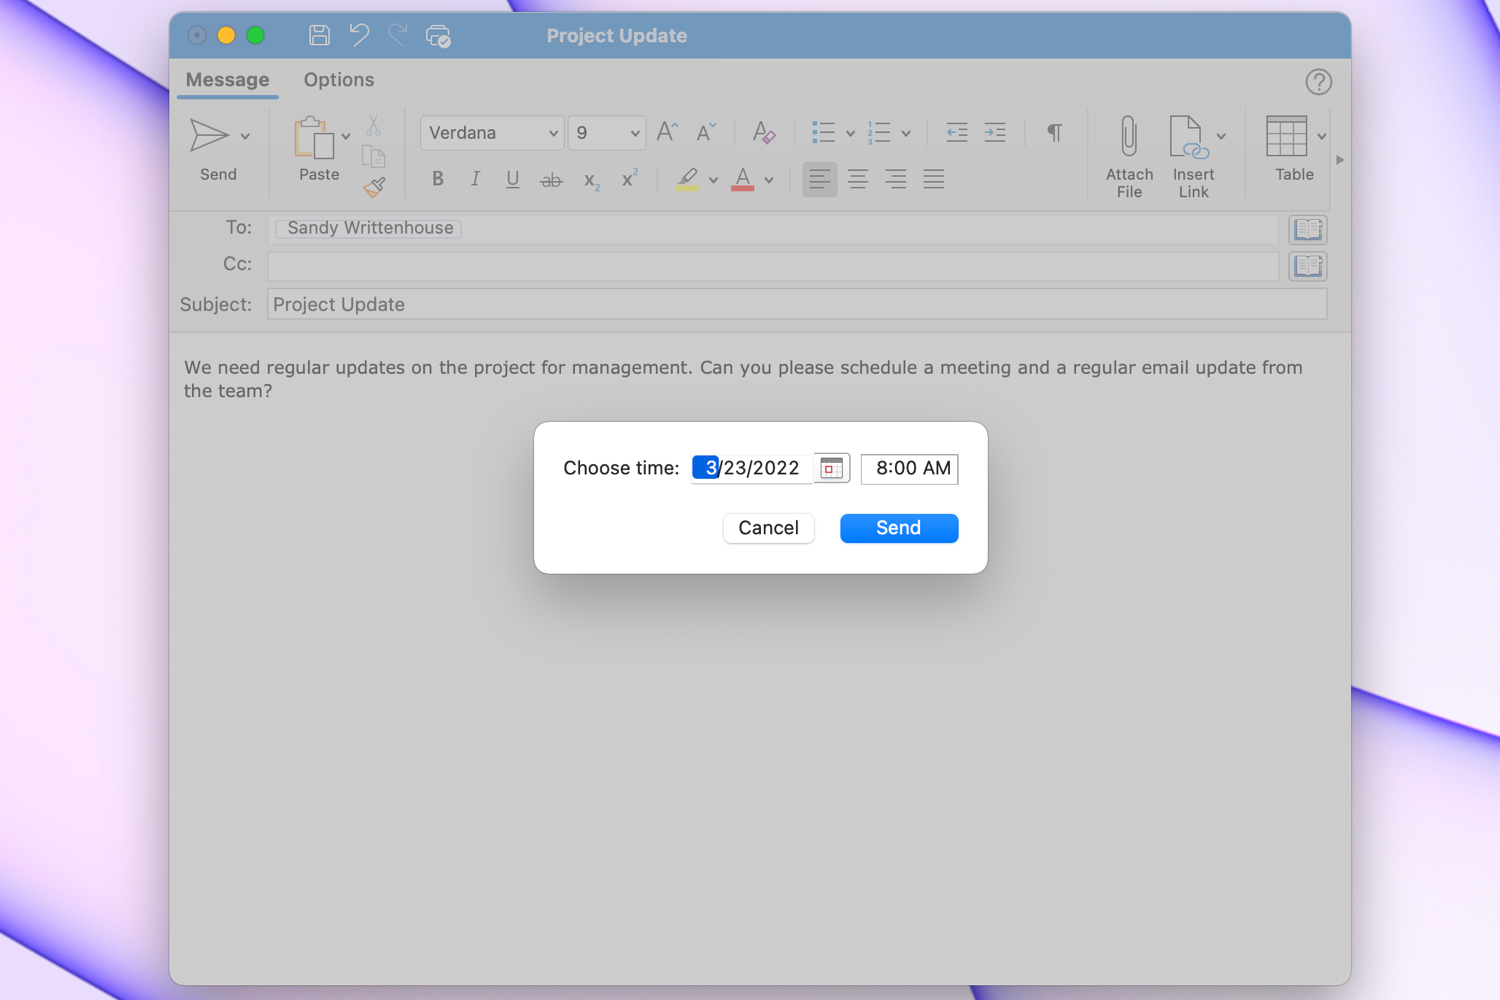
Task: Toggle Superscript formatting
Action: pyautogui.click(x=629, y=178)
